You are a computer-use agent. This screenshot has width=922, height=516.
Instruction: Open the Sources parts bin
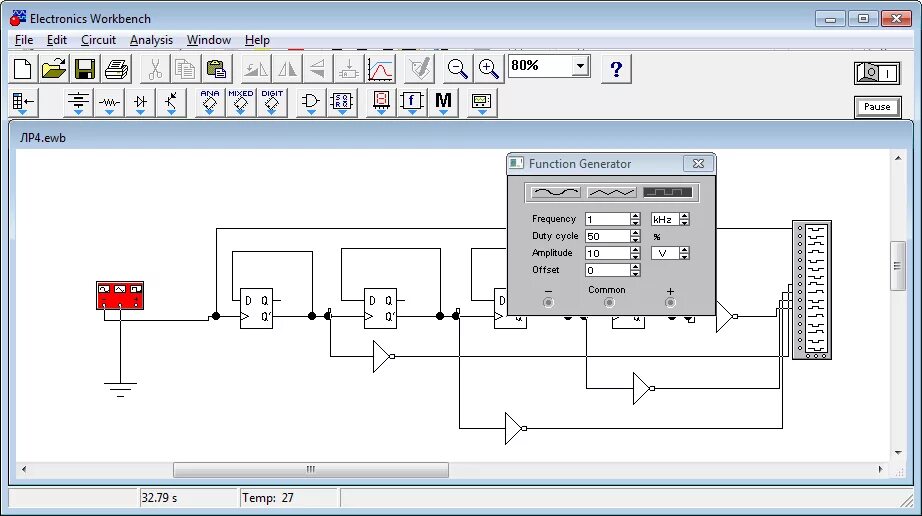pyautogui.click(x=78, y=103)
